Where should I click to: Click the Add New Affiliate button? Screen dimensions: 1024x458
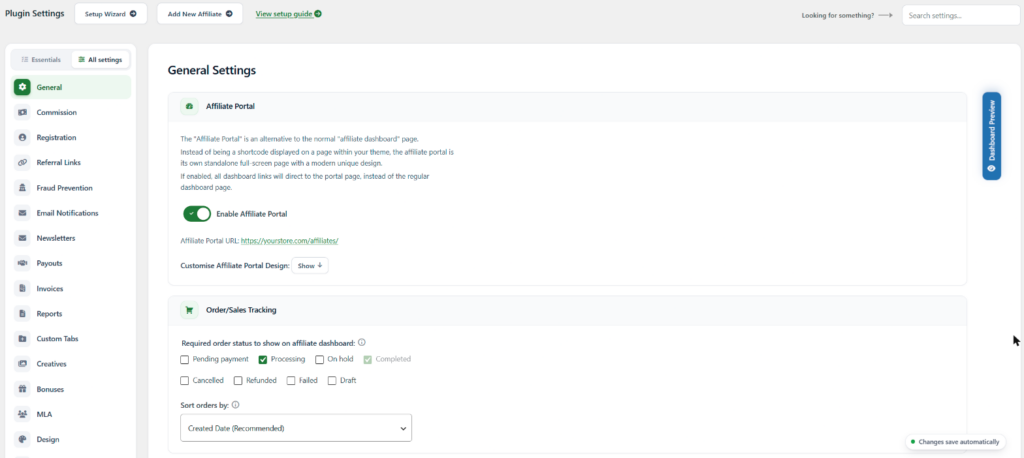click(200, 14)
